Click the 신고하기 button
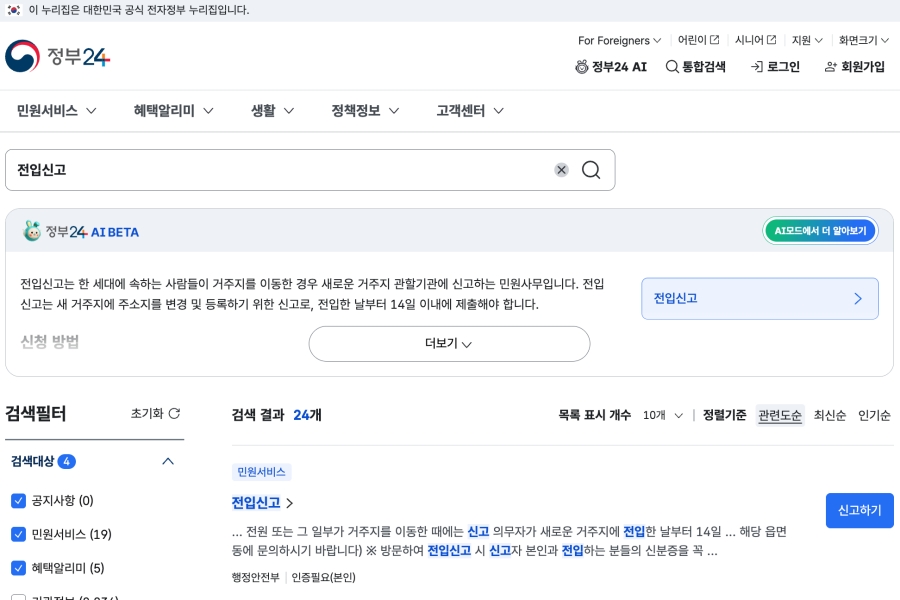The width and height of the screenshot is (900, 600). coord(859,510)
